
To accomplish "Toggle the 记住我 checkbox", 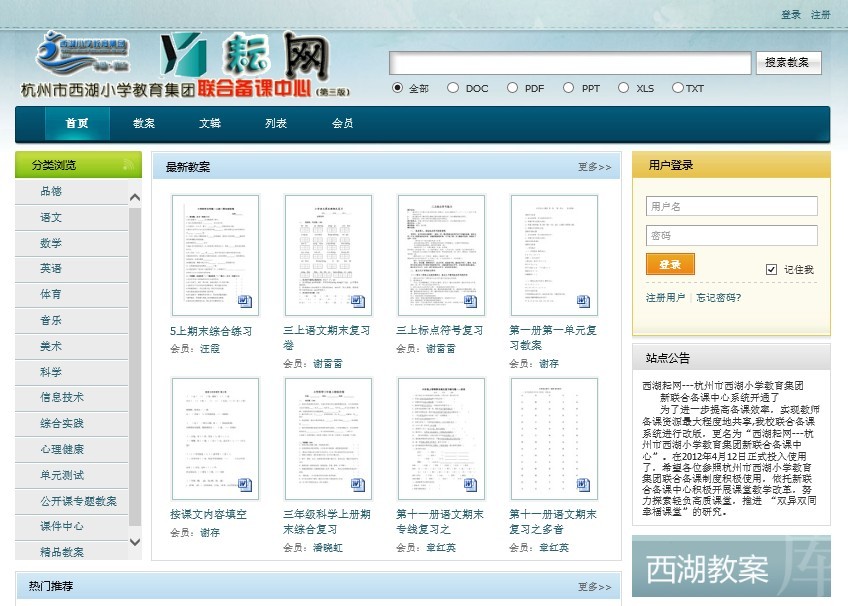I will 771,269.
